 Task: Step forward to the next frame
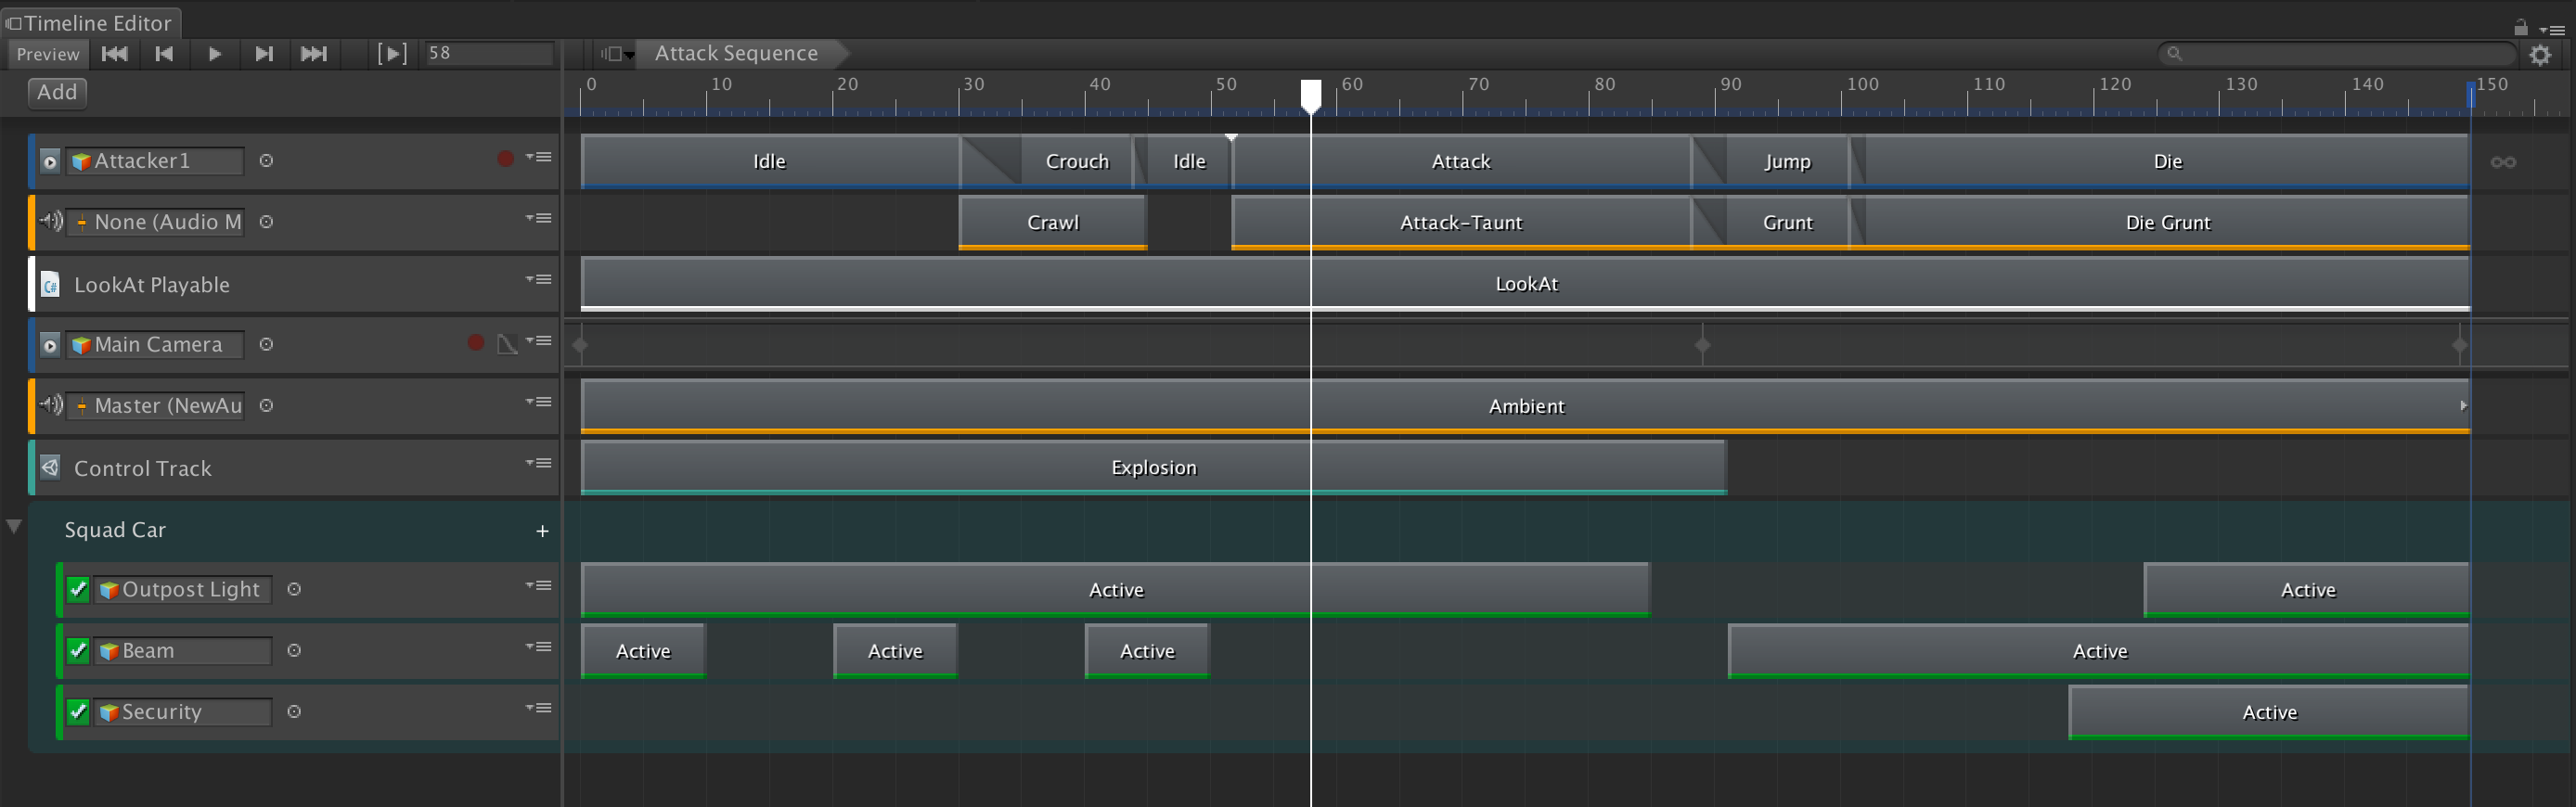click(x=264, y=54)
